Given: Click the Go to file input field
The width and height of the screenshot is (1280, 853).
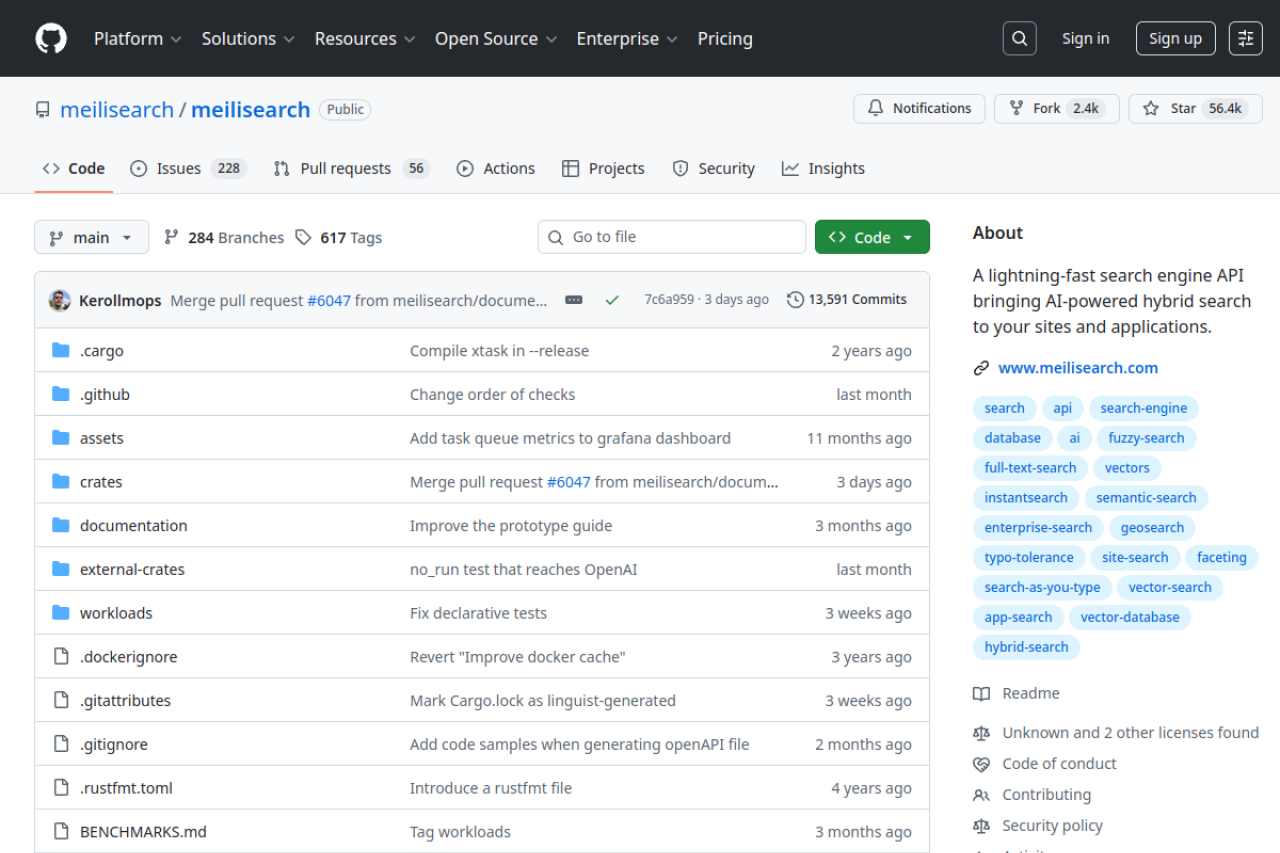Looking at the screenshot, I should 671,237.
